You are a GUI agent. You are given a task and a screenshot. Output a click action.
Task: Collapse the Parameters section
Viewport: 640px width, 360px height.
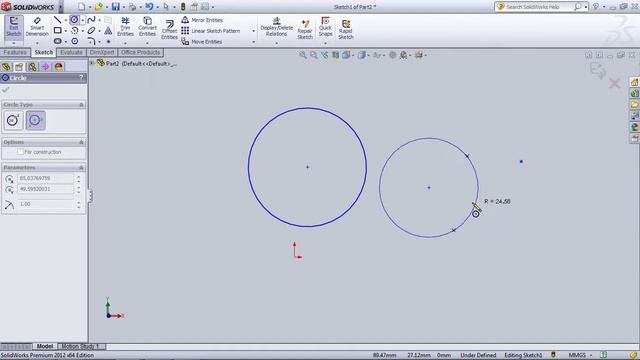81,168
